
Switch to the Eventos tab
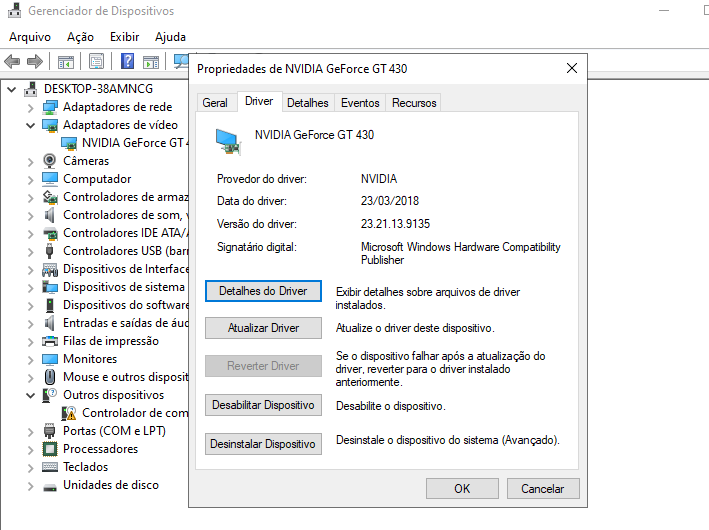tap(360, 103)
